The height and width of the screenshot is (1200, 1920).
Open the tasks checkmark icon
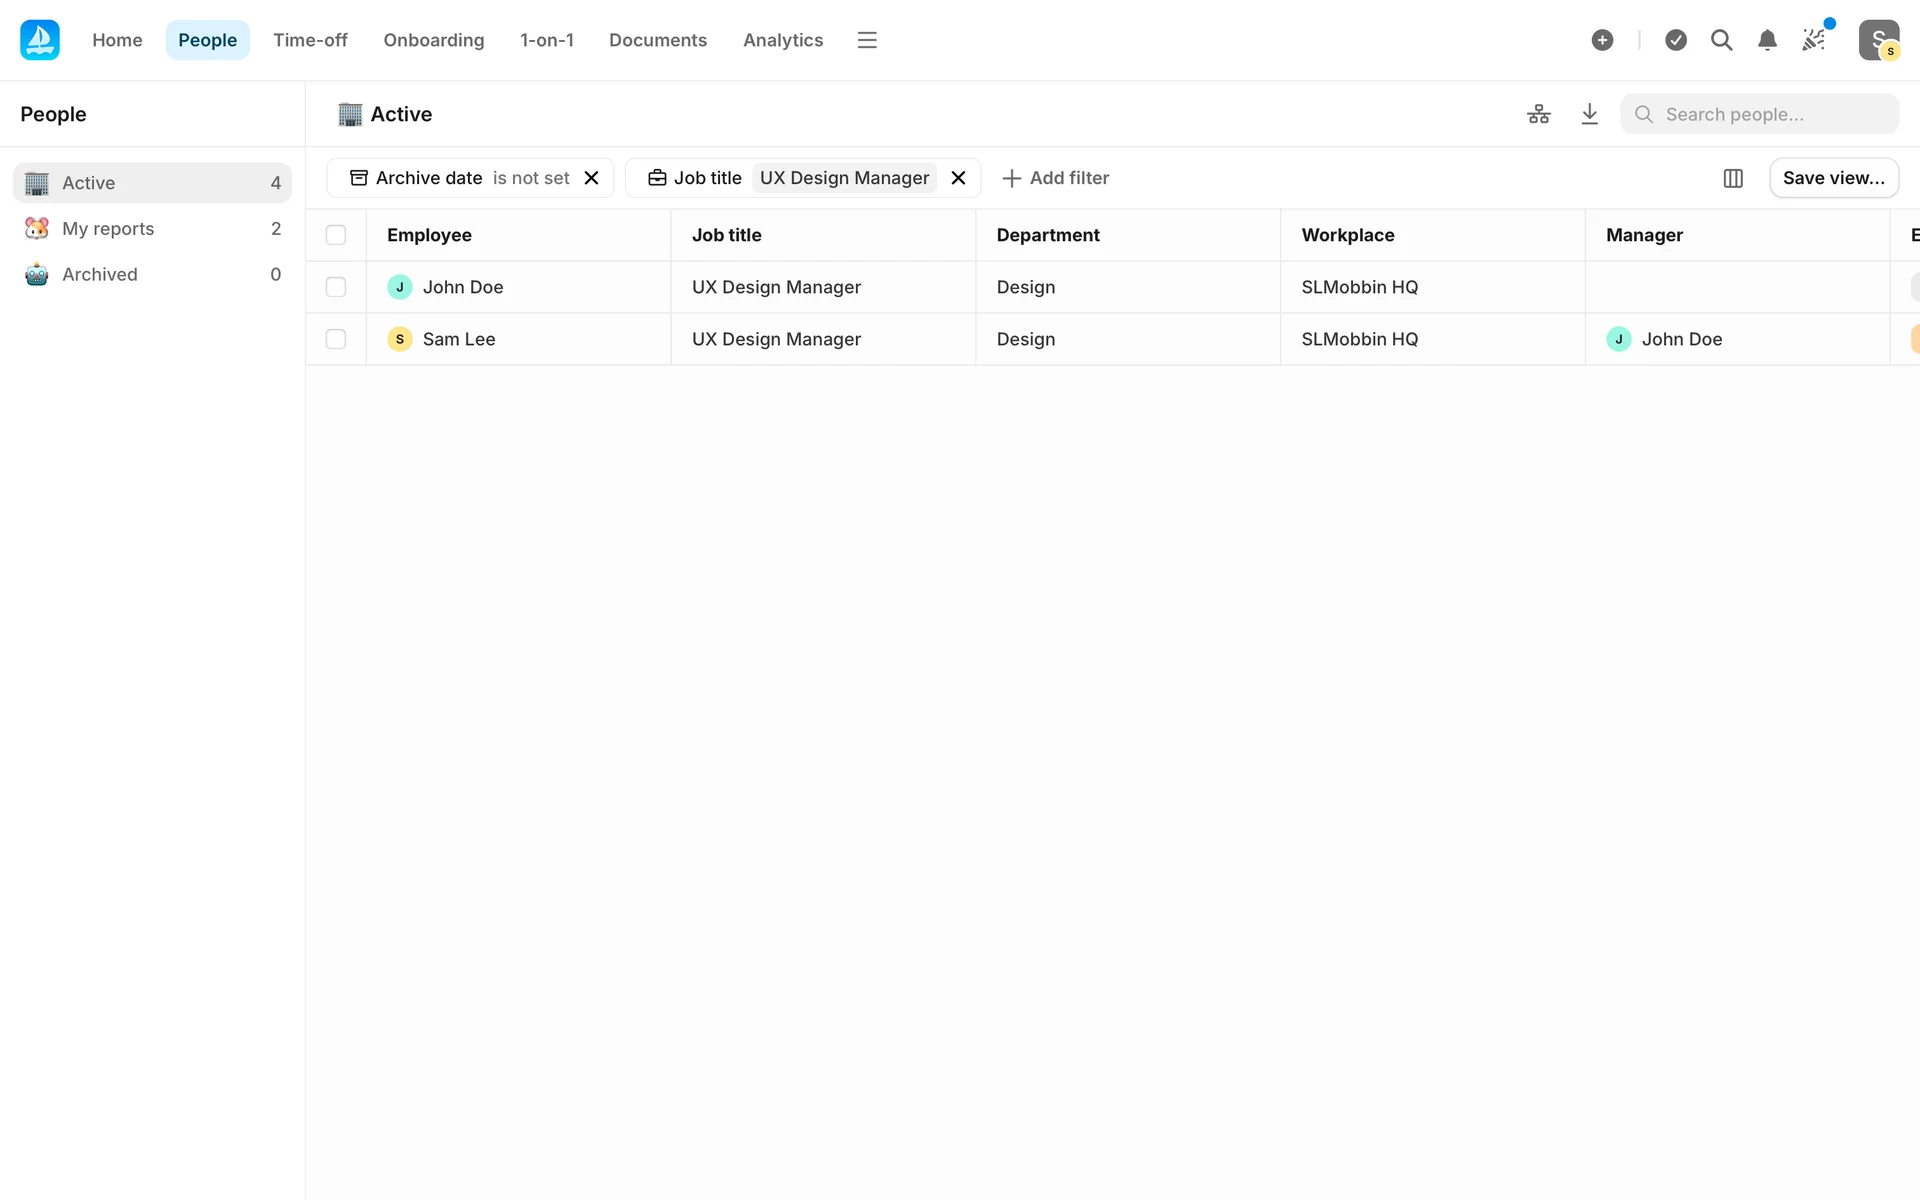pyautogui.click(x=1676, y=40)
